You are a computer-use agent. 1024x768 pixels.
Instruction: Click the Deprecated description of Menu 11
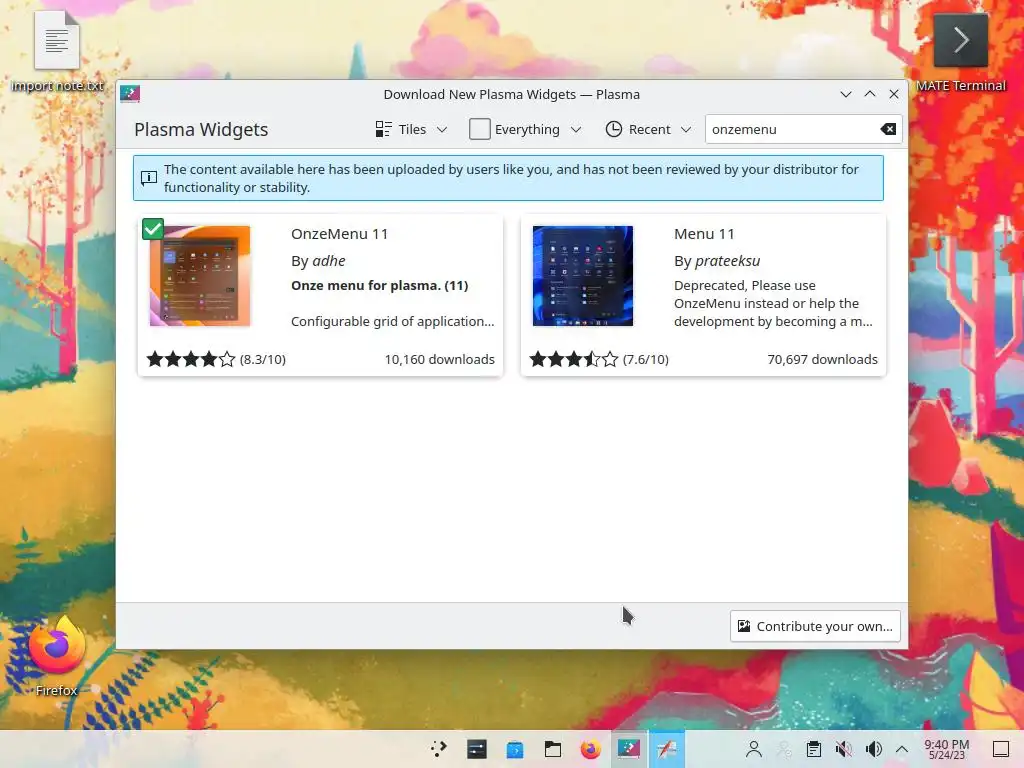(x=773, y=303)
